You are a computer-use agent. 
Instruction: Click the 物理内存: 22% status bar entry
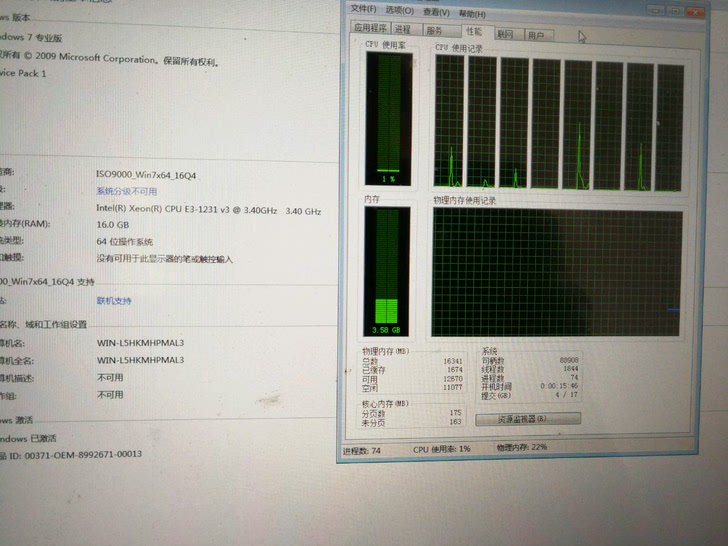(x=521, y=447)
